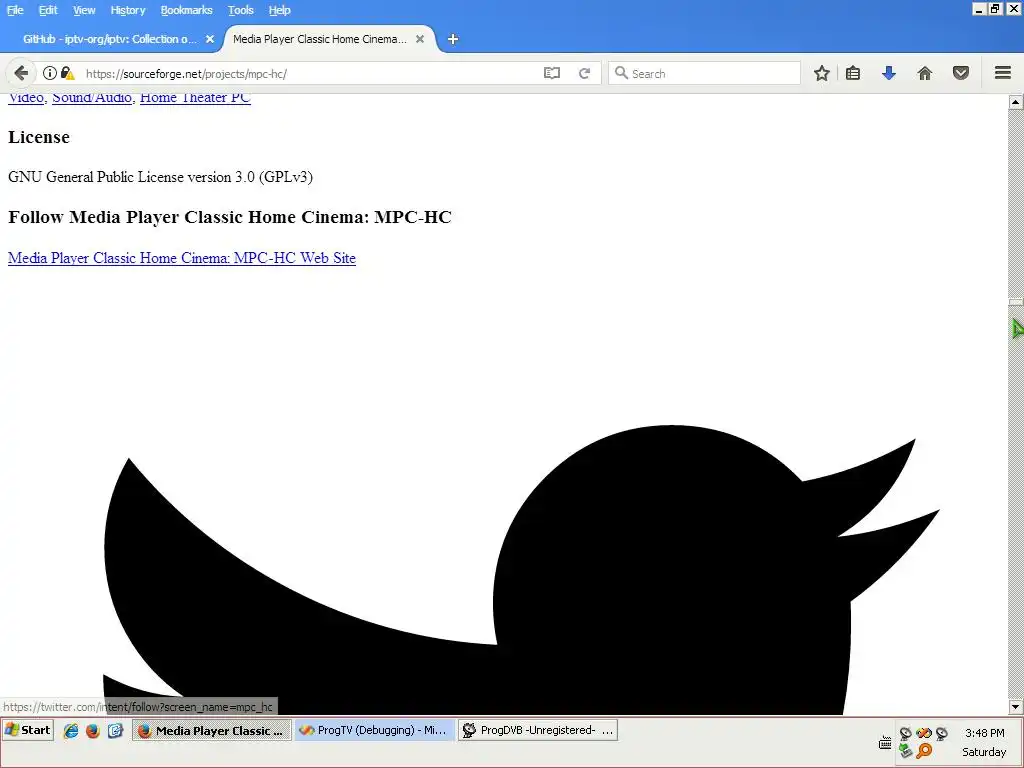The height and width of the screenshot is (768, 1024).
Task: Open the Downloads arrow icon
Action: (x=888, y=73)
